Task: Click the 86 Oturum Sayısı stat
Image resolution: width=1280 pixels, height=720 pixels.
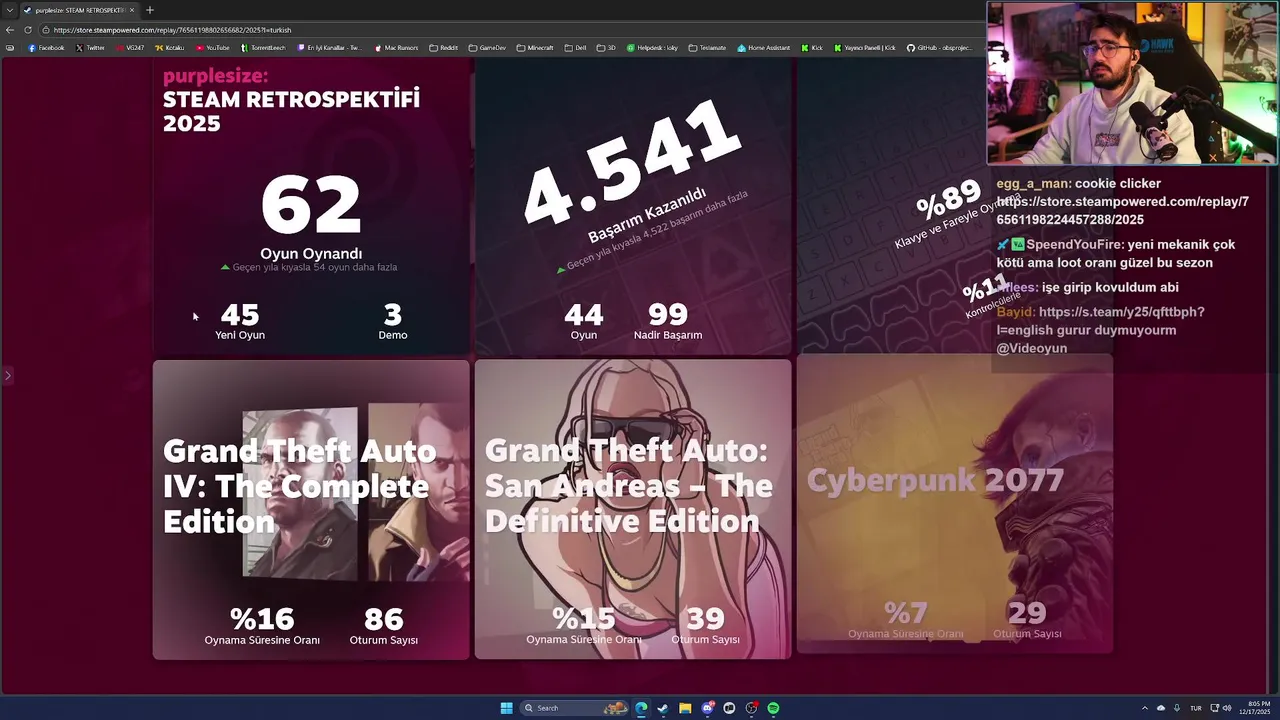Action: [384, 627]
